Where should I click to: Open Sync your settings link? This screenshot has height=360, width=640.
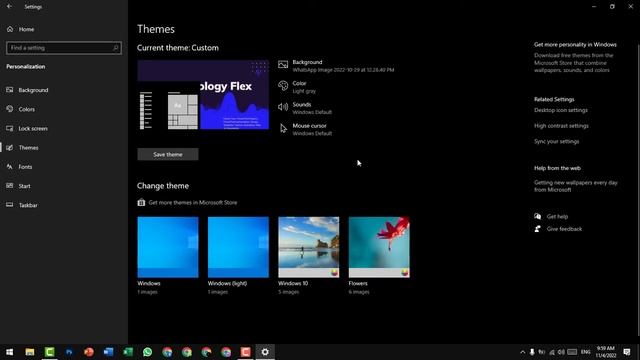(x=556, y=141)
